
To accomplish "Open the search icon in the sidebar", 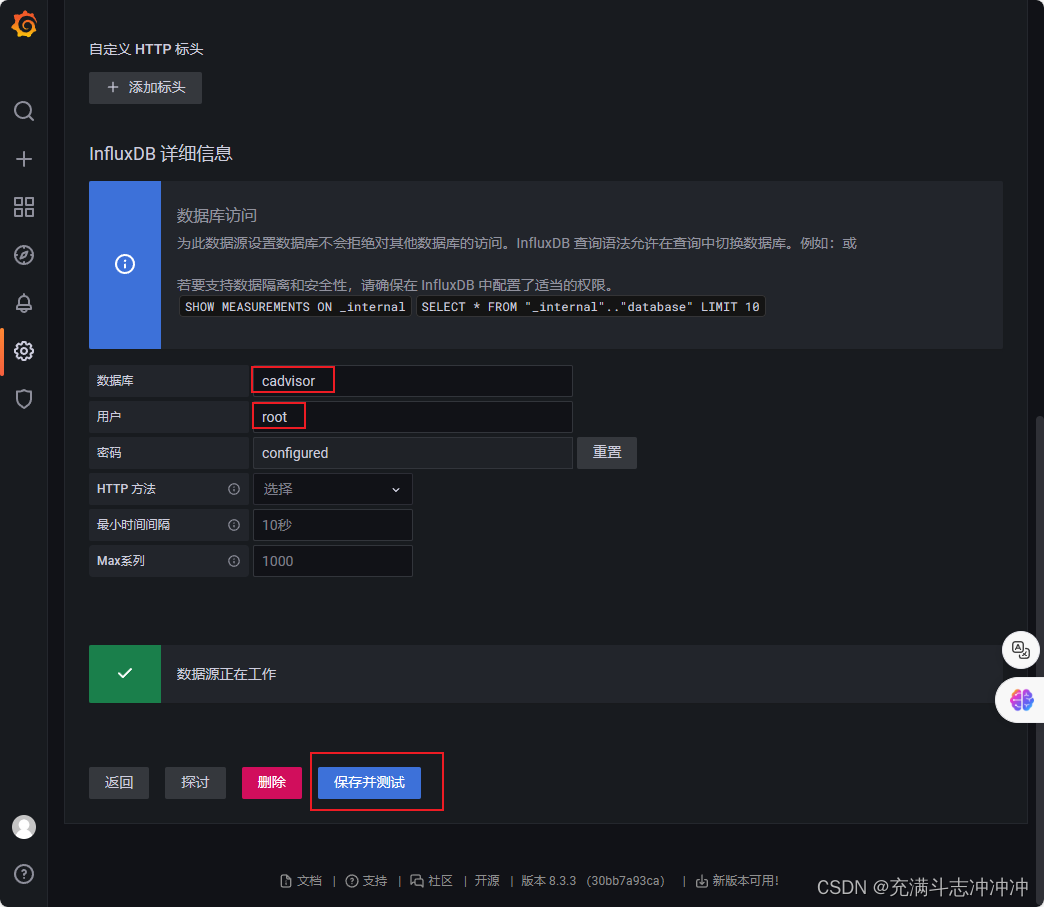I will coord(24,111).
